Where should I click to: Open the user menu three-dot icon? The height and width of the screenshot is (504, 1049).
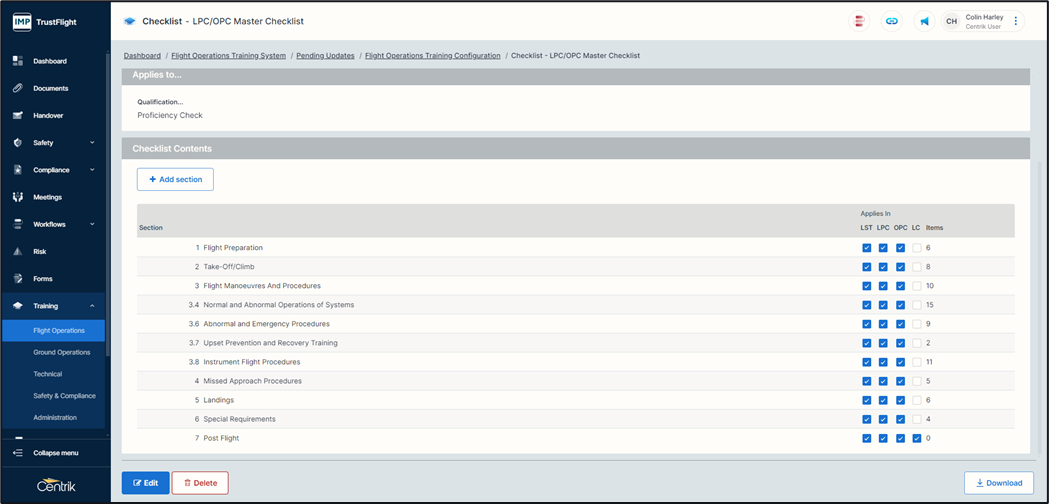[x=1016, y=21]
